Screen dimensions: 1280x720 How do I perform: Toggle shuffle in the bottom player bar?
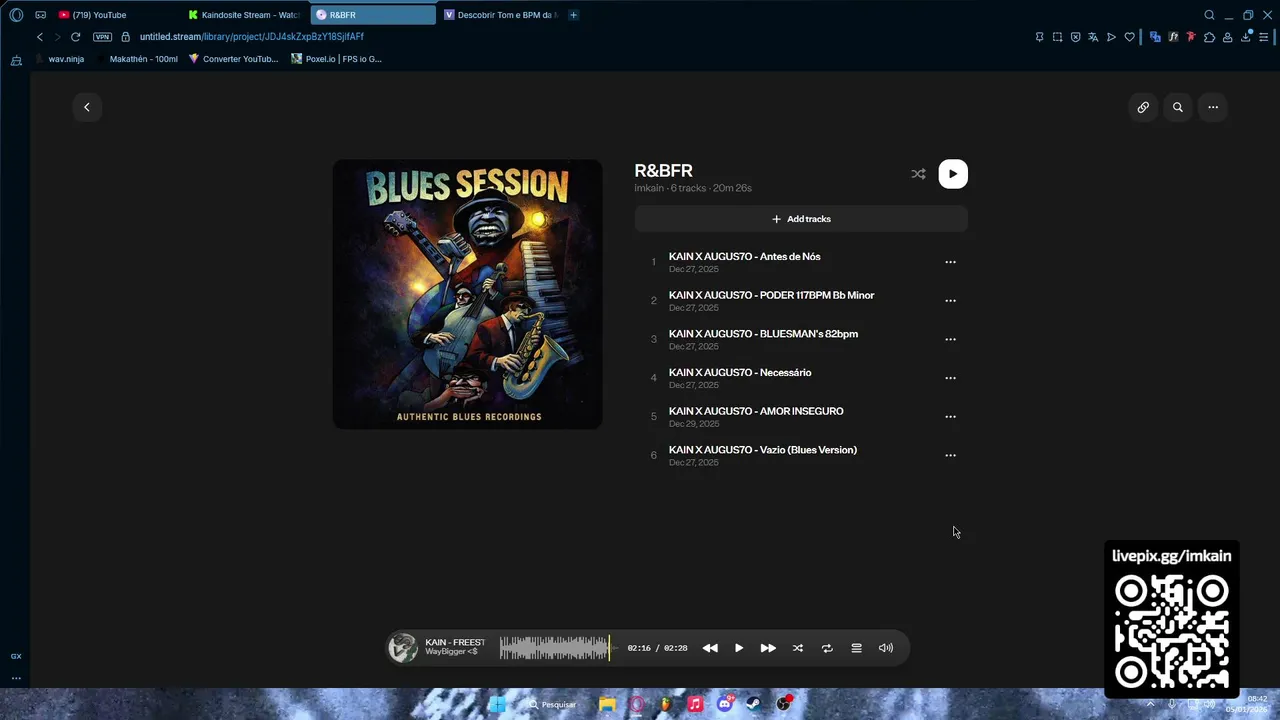798,648
